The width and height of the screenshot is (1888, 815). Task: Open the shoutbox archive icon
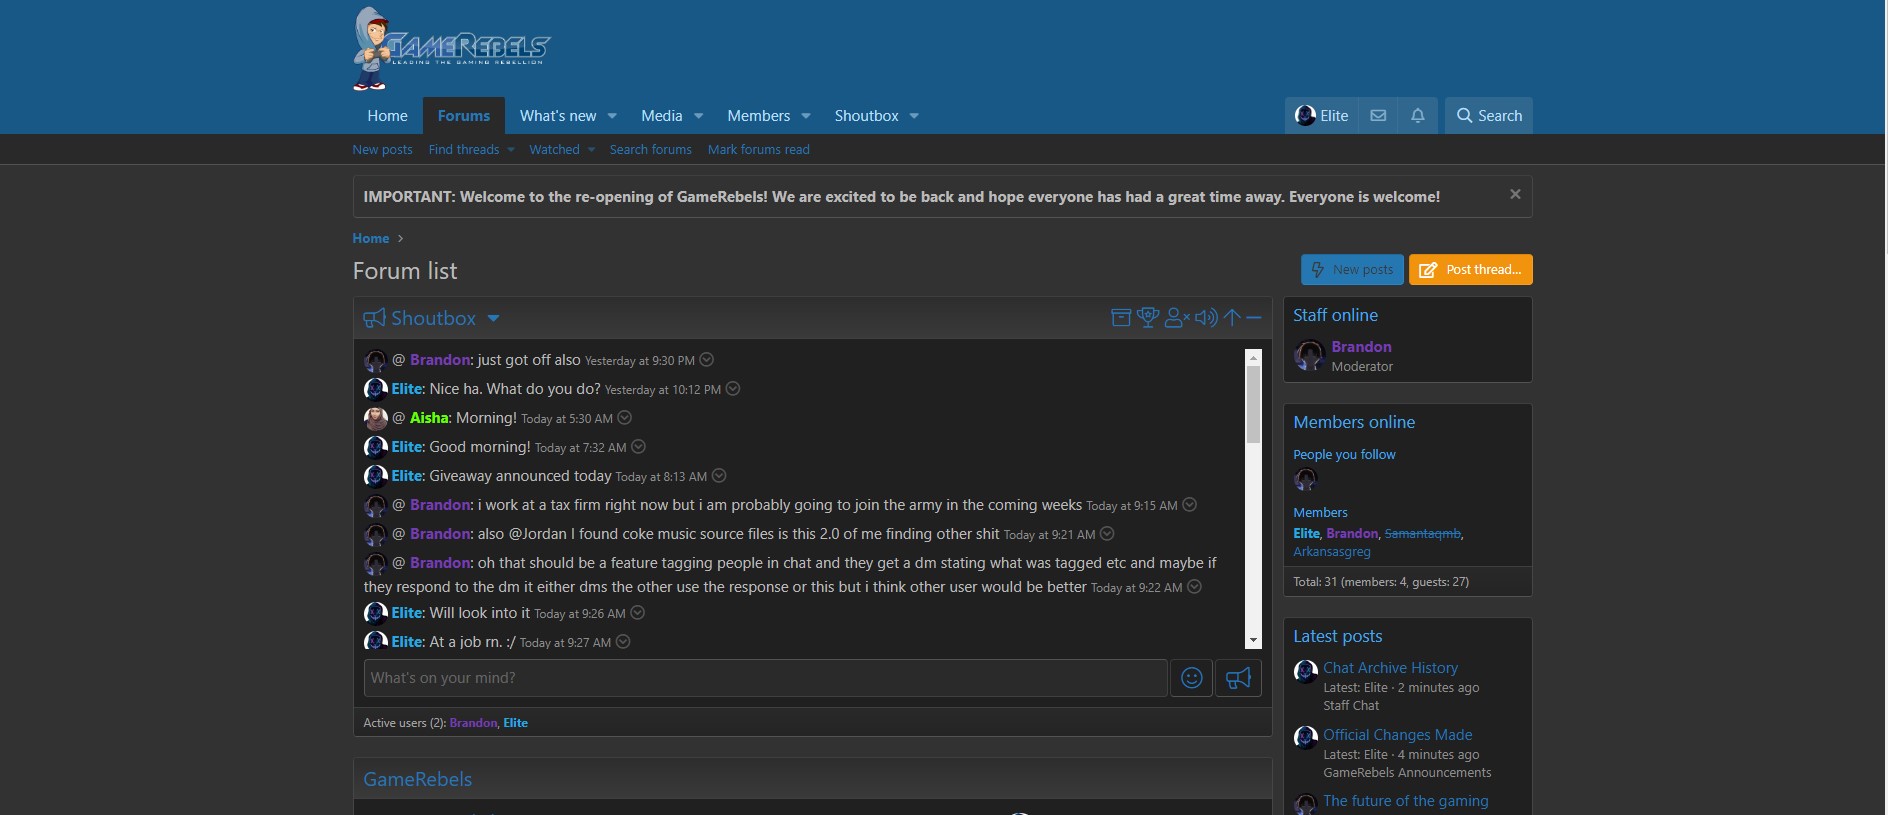[1121, 318]
